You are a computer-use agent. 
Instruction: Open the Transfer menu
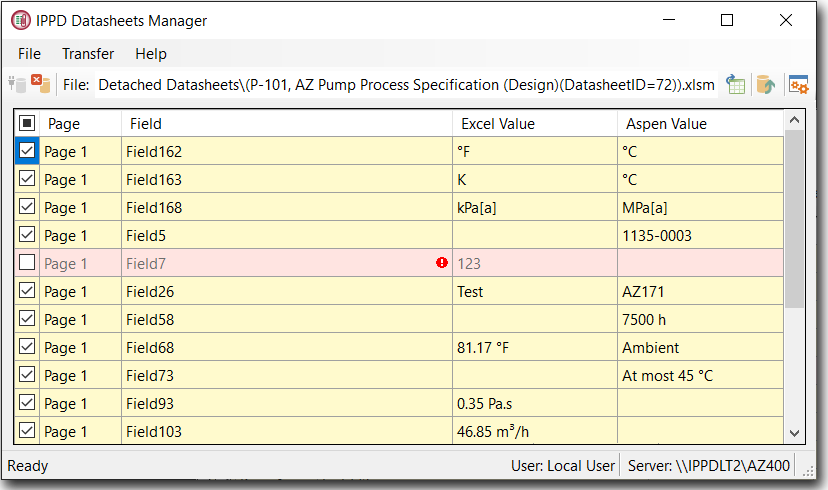click(88, 54)
